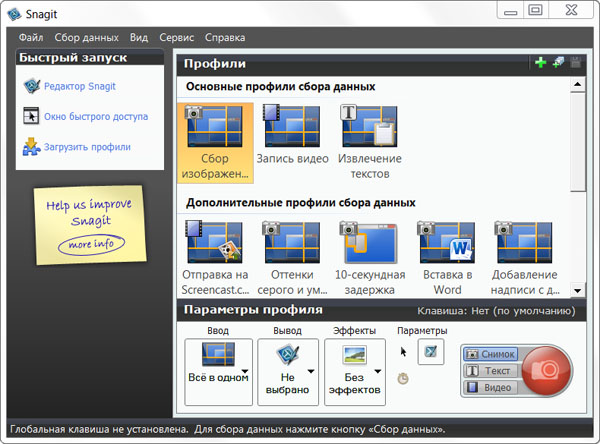Open the Сервис menu

point(176,38)
